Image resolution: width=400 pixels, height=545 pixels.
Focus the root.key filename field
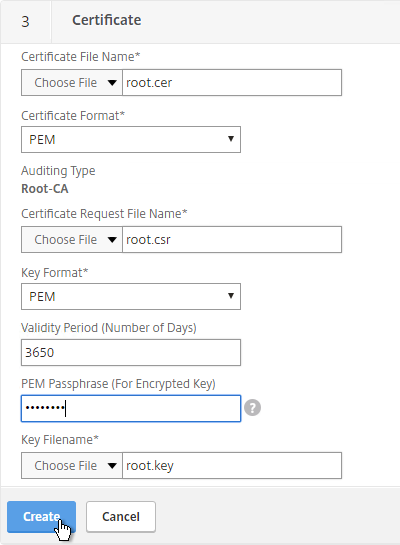tap(232, 465)
